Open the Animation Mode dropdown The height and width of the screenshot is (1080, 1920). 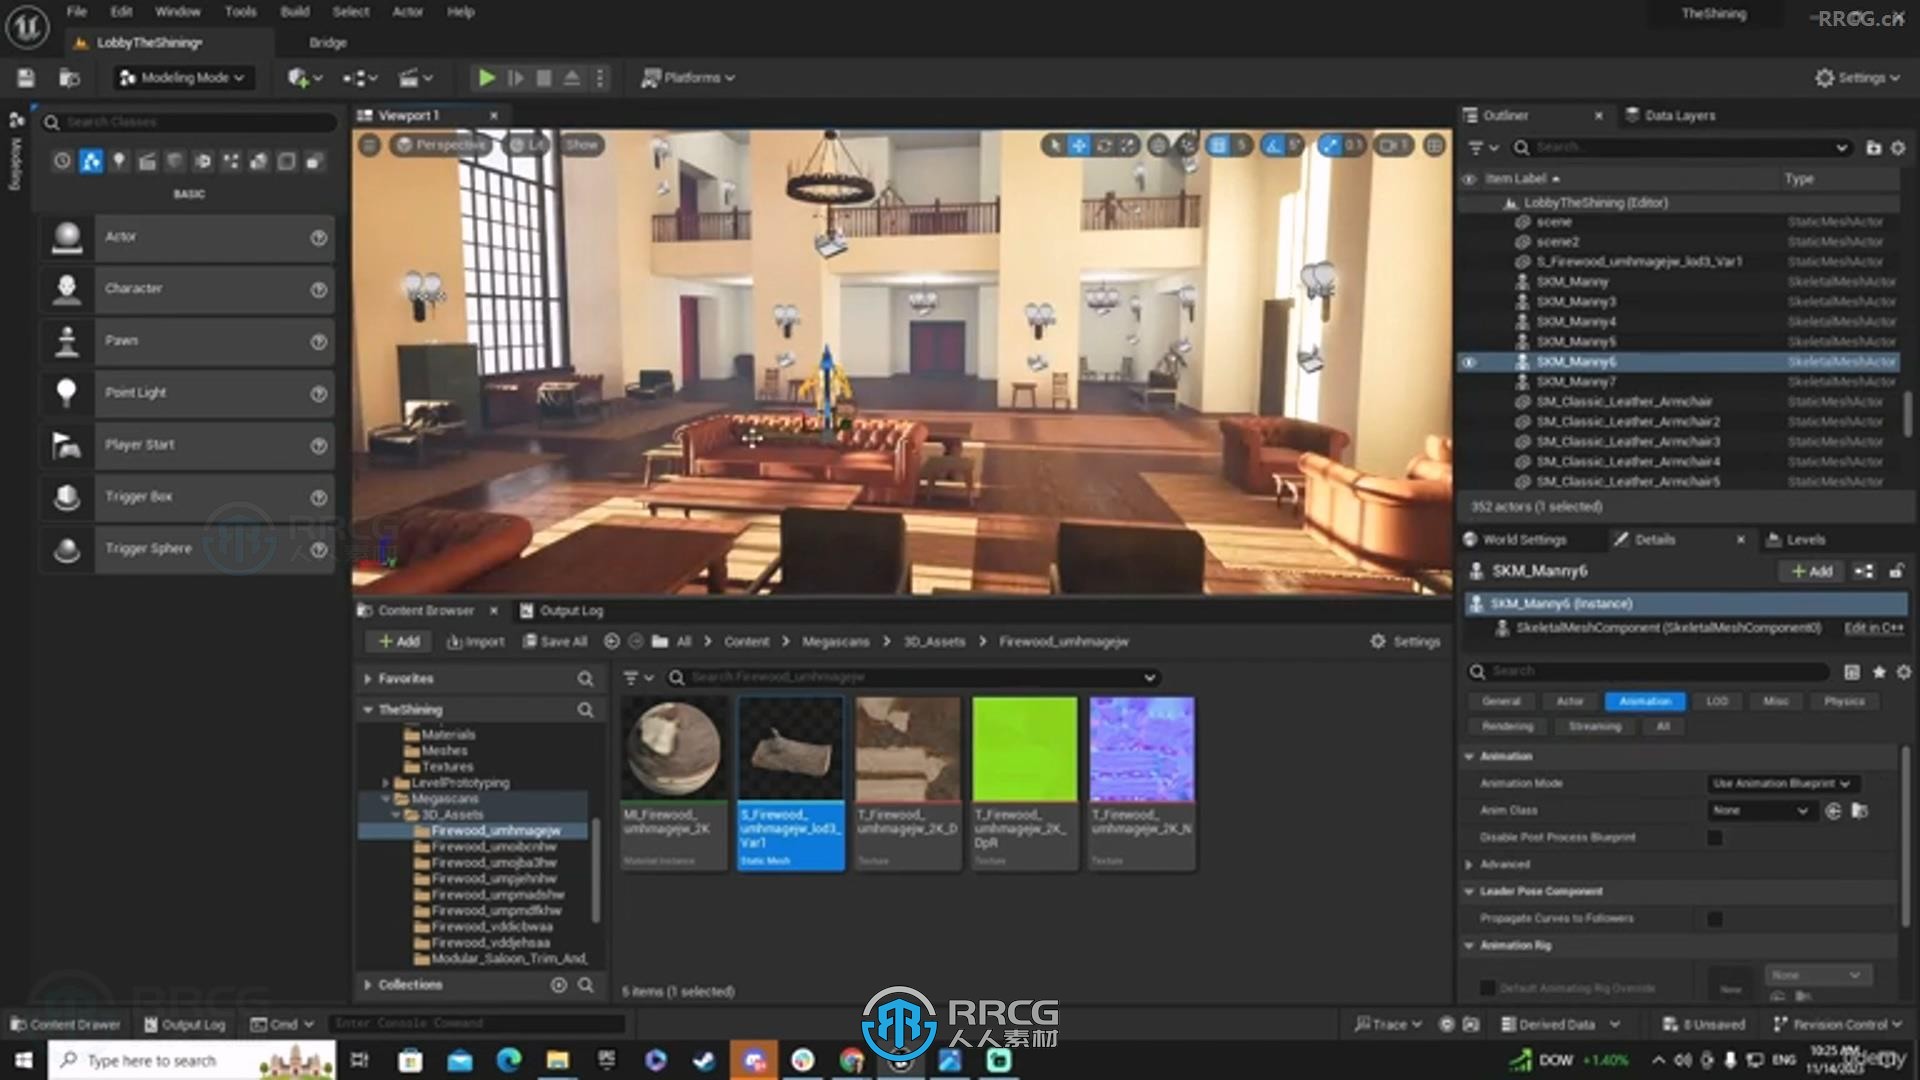pos(1779,782)
